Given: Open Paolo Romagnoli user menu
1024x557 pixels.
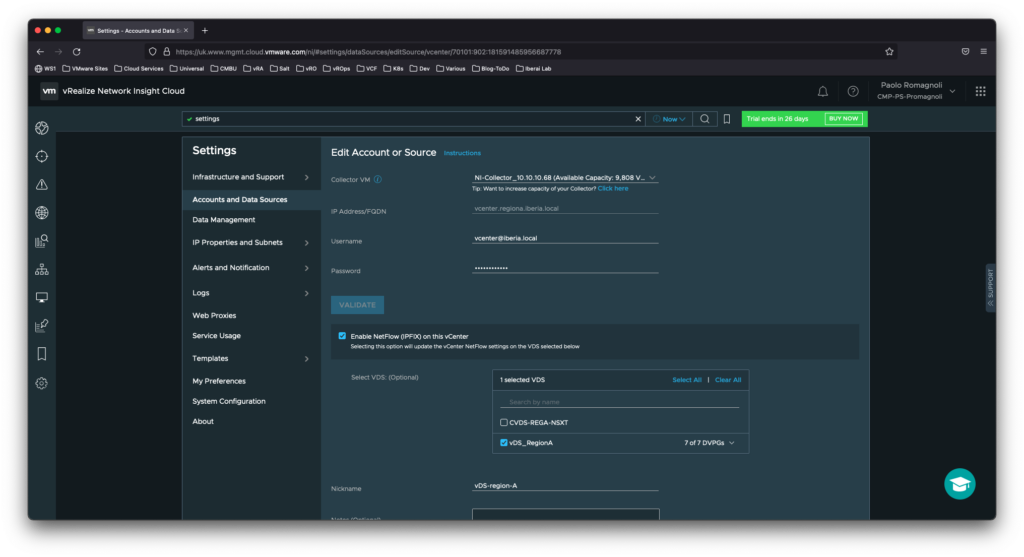Looking at the screenshot, I should [916, 91].
